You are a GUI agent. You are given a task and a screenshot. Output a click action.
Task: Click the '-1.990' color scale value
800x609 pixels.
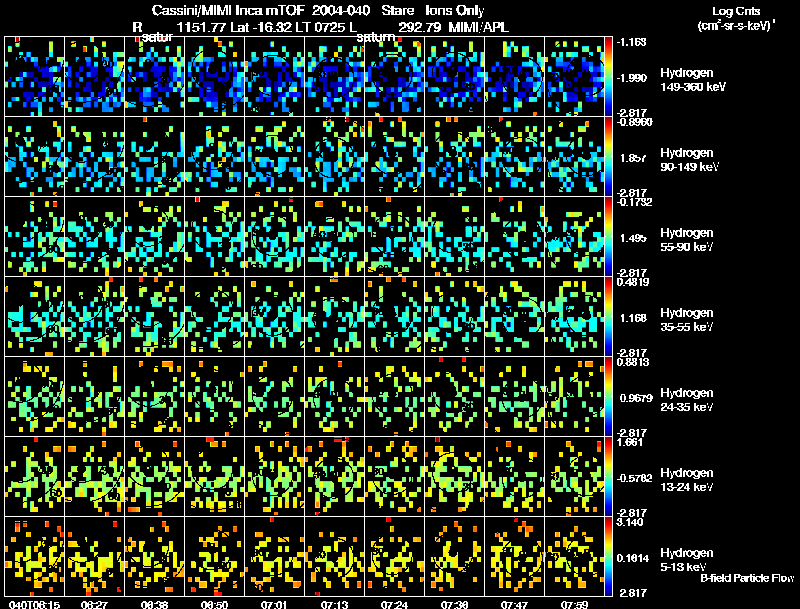pyautogui.click(x=632, y=78)
